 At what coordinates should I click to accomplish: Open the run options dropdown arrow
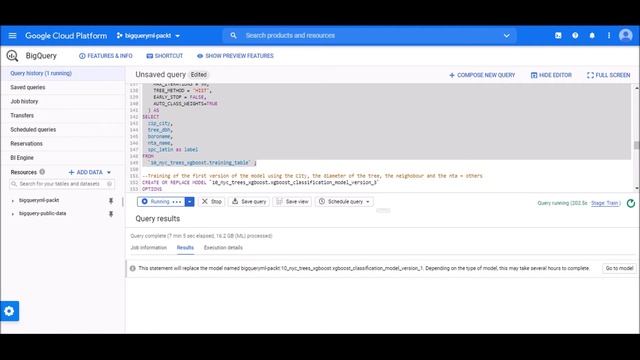tap(189, 202)
